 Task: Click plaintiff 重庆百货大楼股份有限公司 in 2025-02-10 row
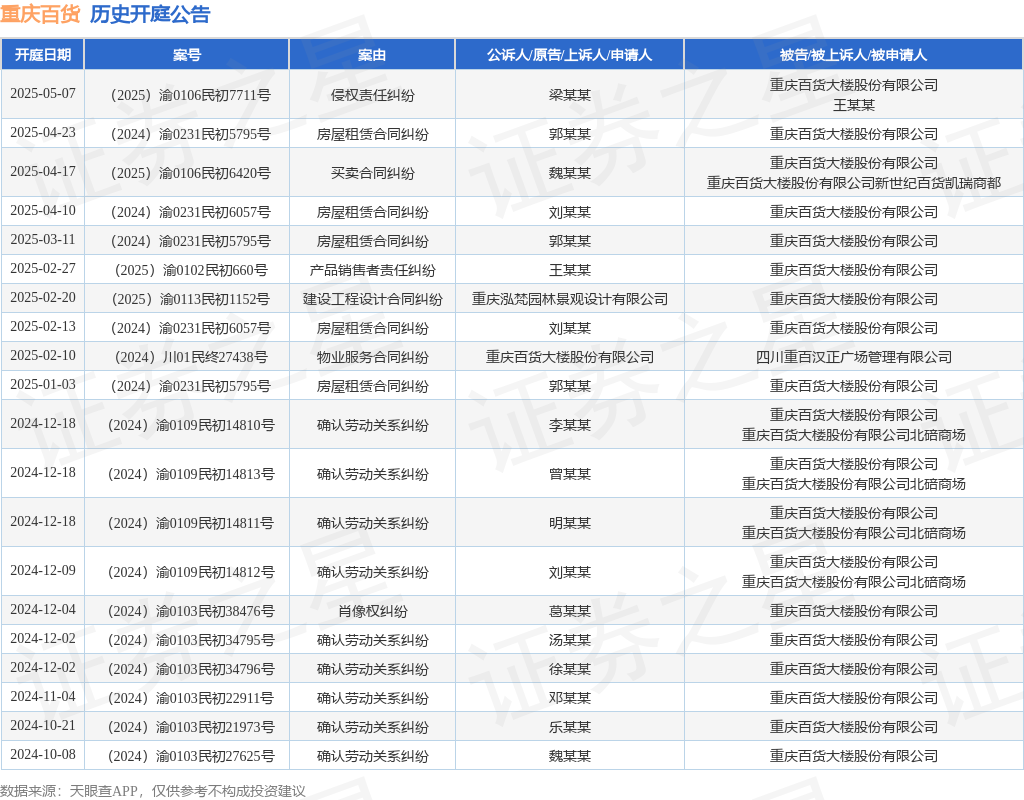569,357
